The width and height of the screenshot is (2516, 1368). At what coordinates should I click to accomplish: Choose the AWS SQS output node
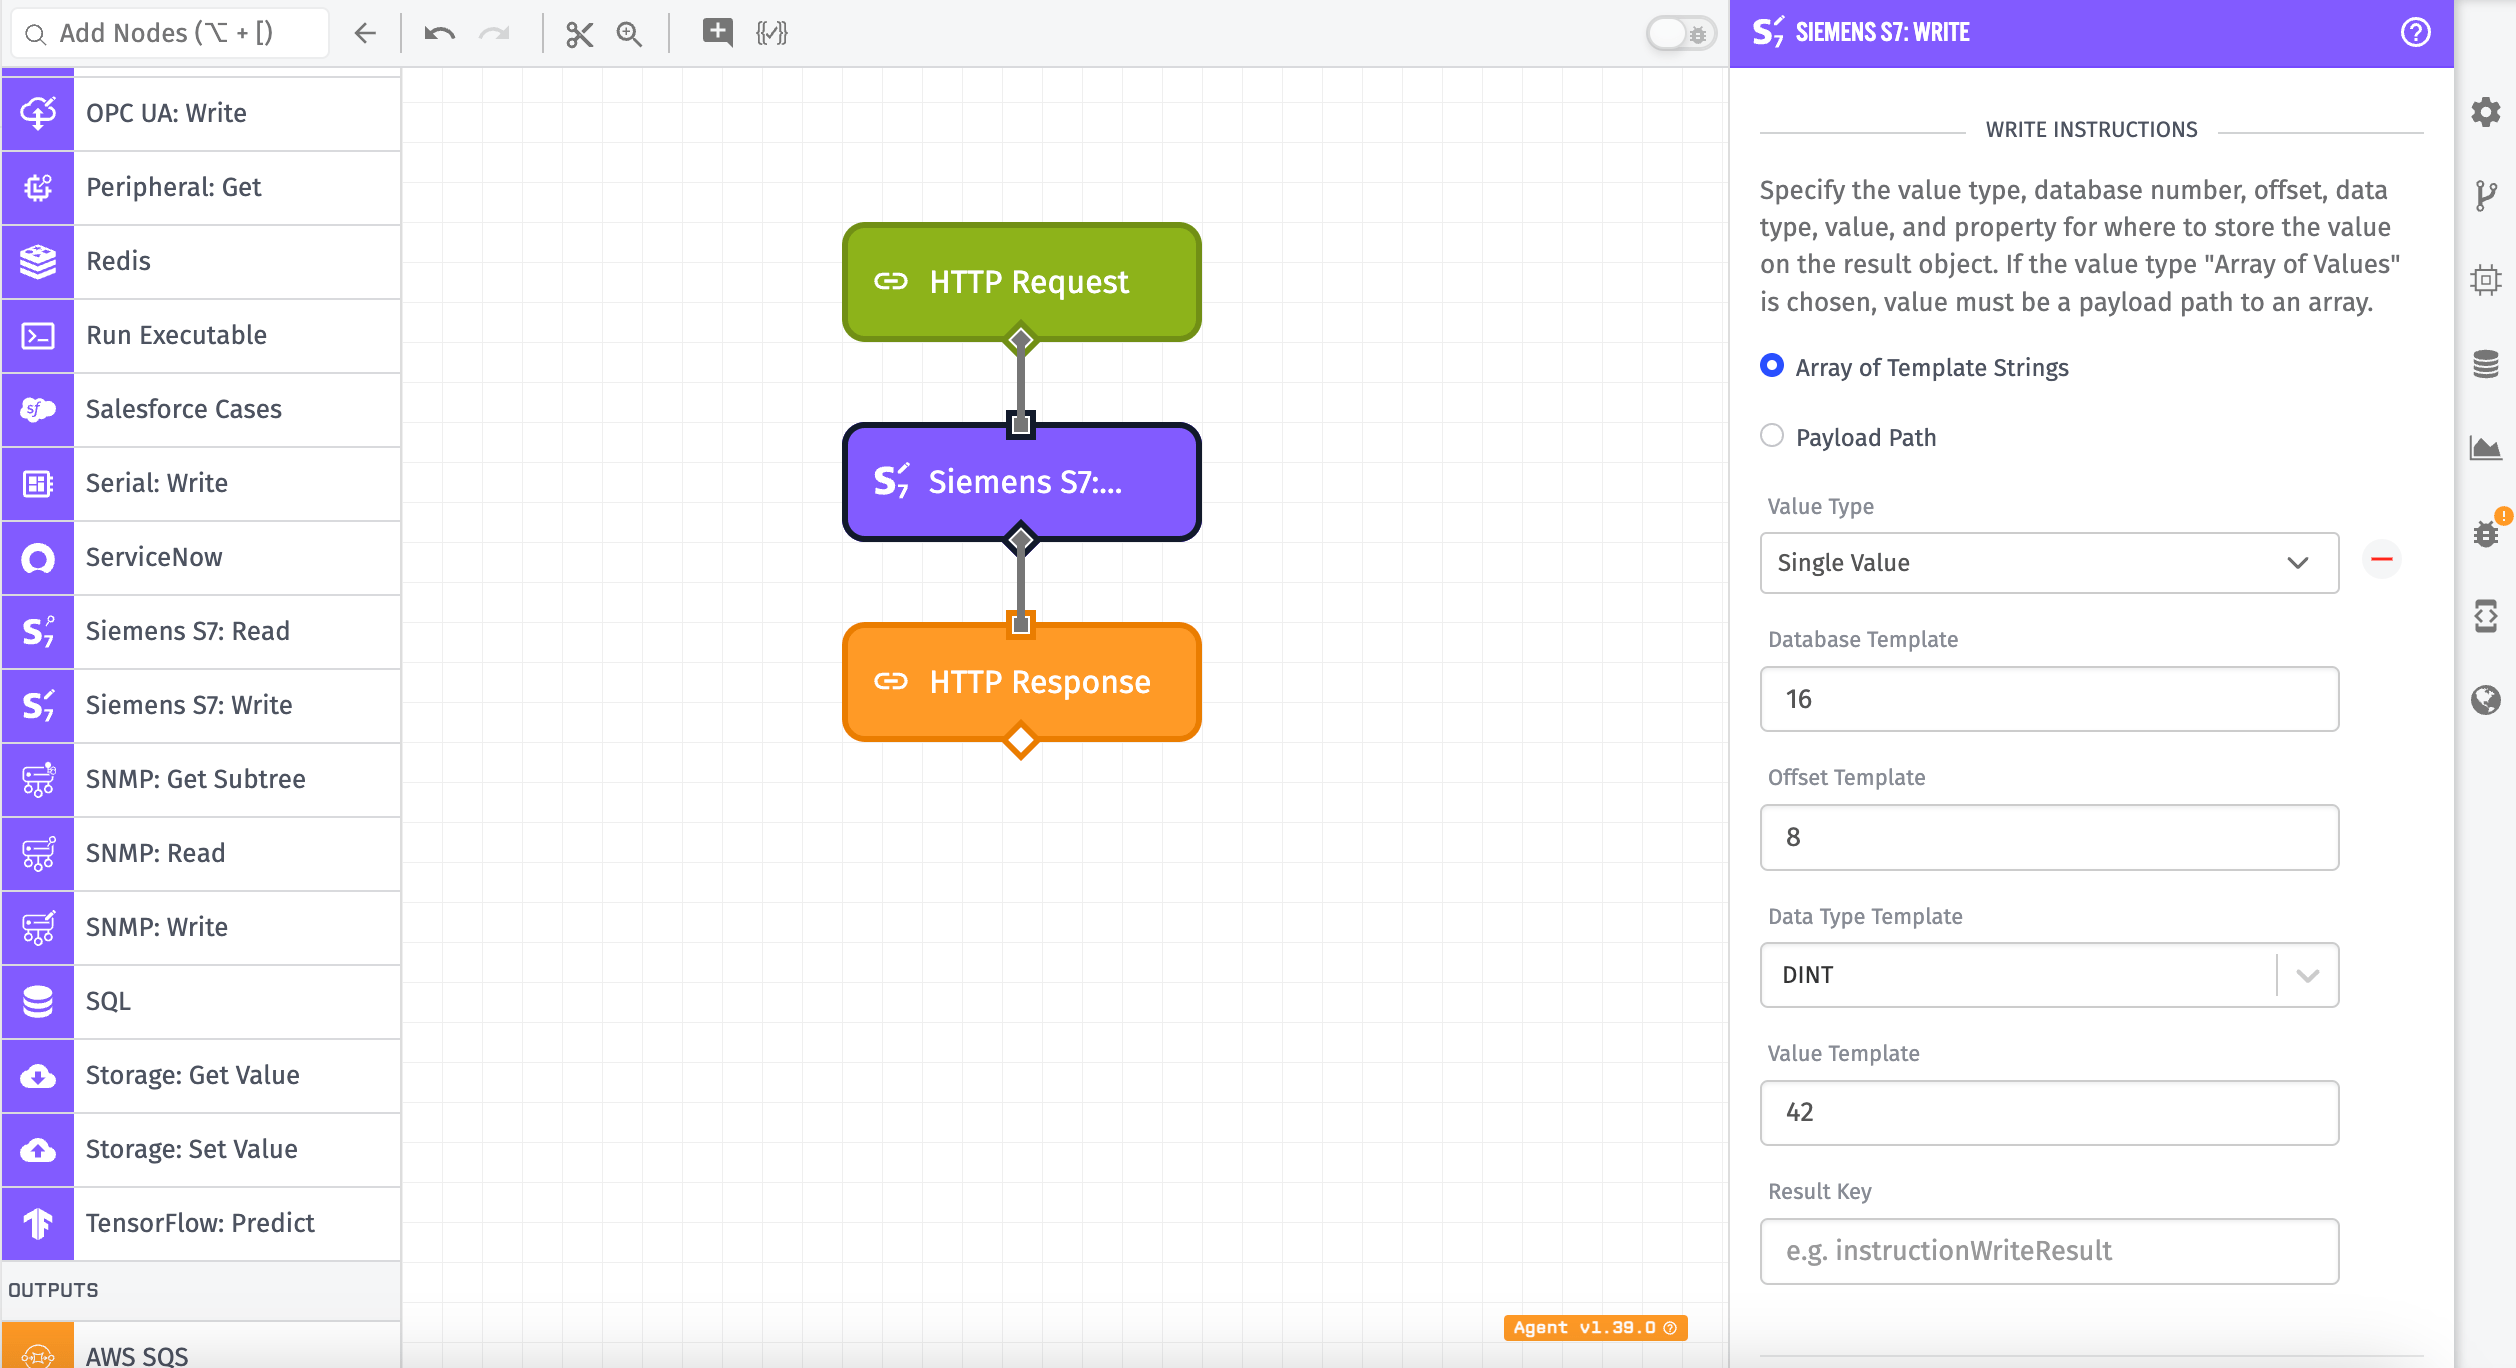pos(201,1346)
